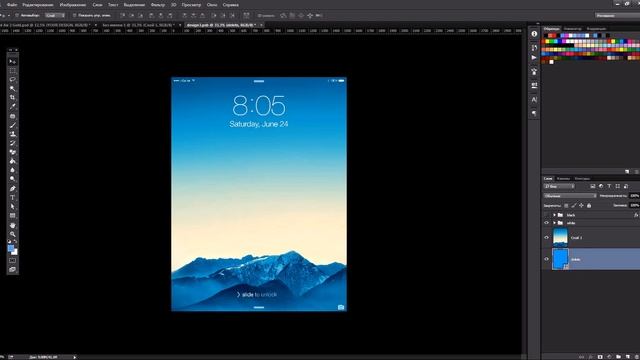Open the 3D menu
This screenshot has height=360, width=640.
tap(173, 5)
